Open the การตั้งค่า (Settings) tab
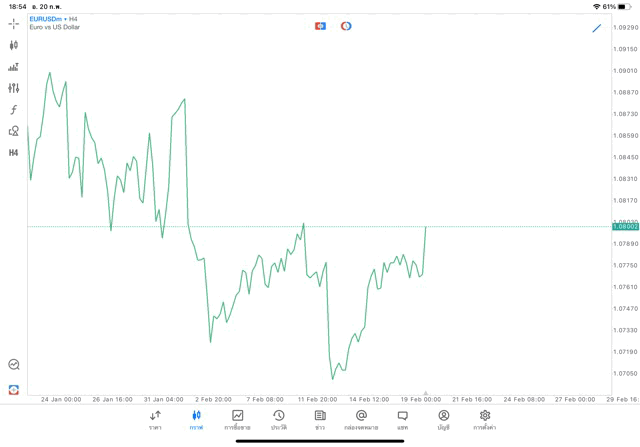Viewport: 640px width, 447px height. coord(485,419)
